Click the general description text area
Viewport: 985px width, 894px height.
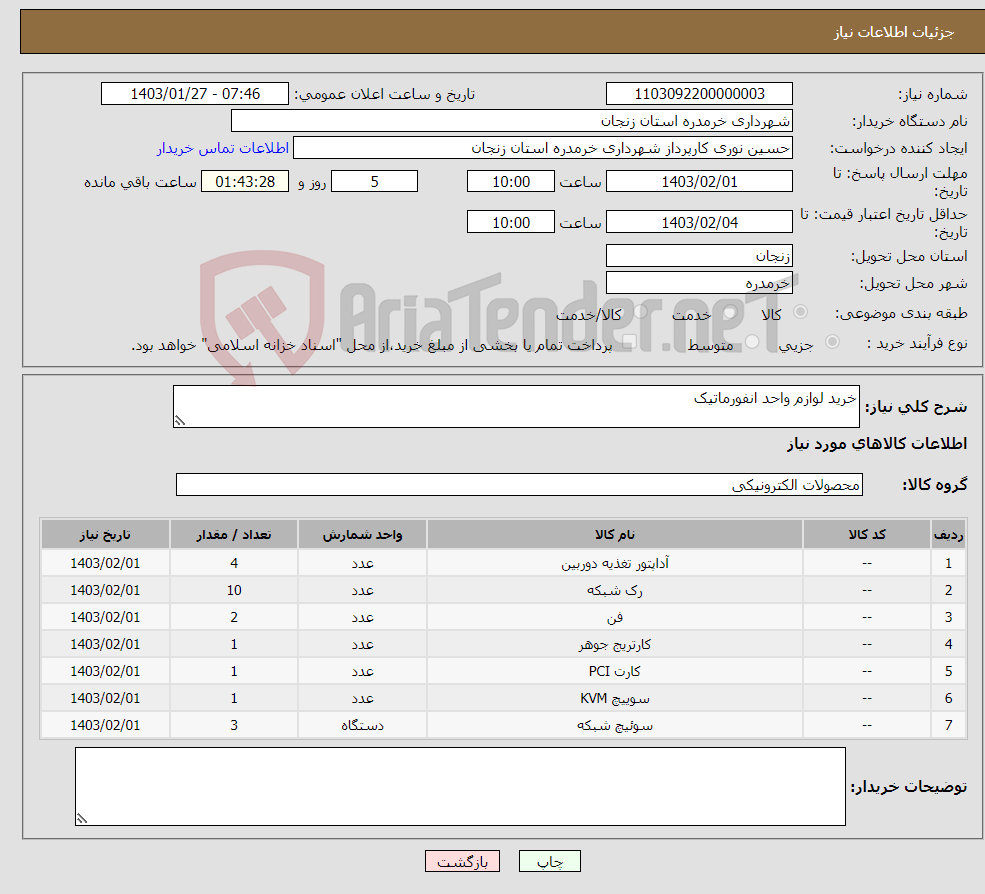516,406
